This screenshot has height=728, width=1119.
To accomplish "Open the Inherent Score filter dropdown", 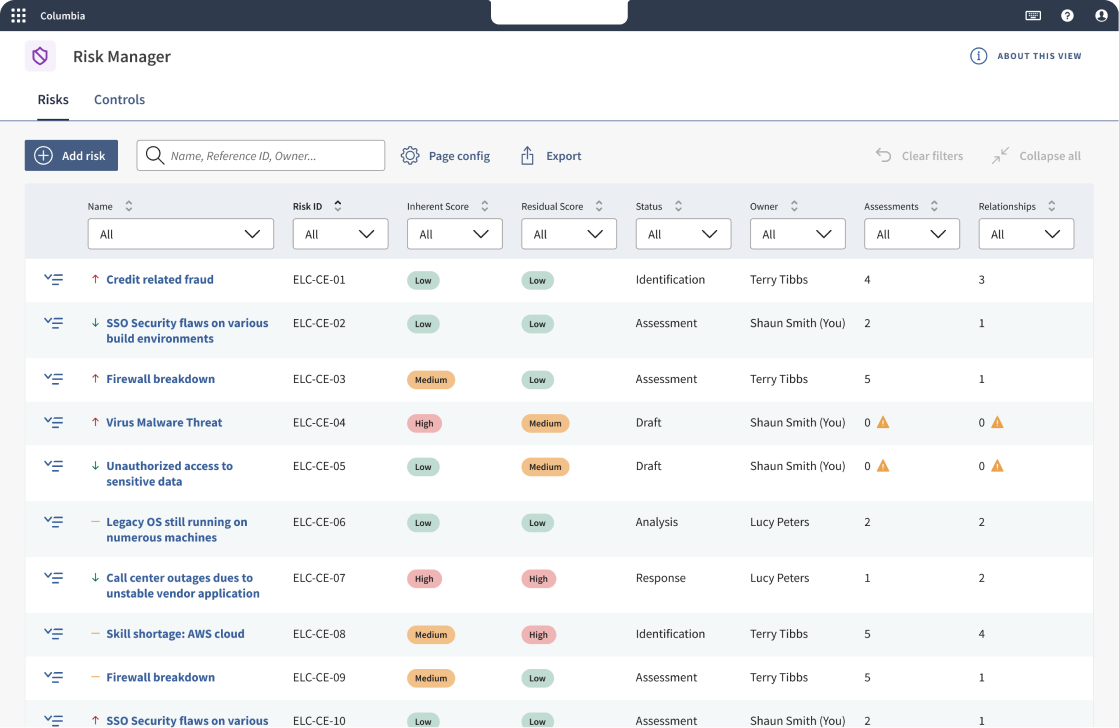I will click(455, 234).
